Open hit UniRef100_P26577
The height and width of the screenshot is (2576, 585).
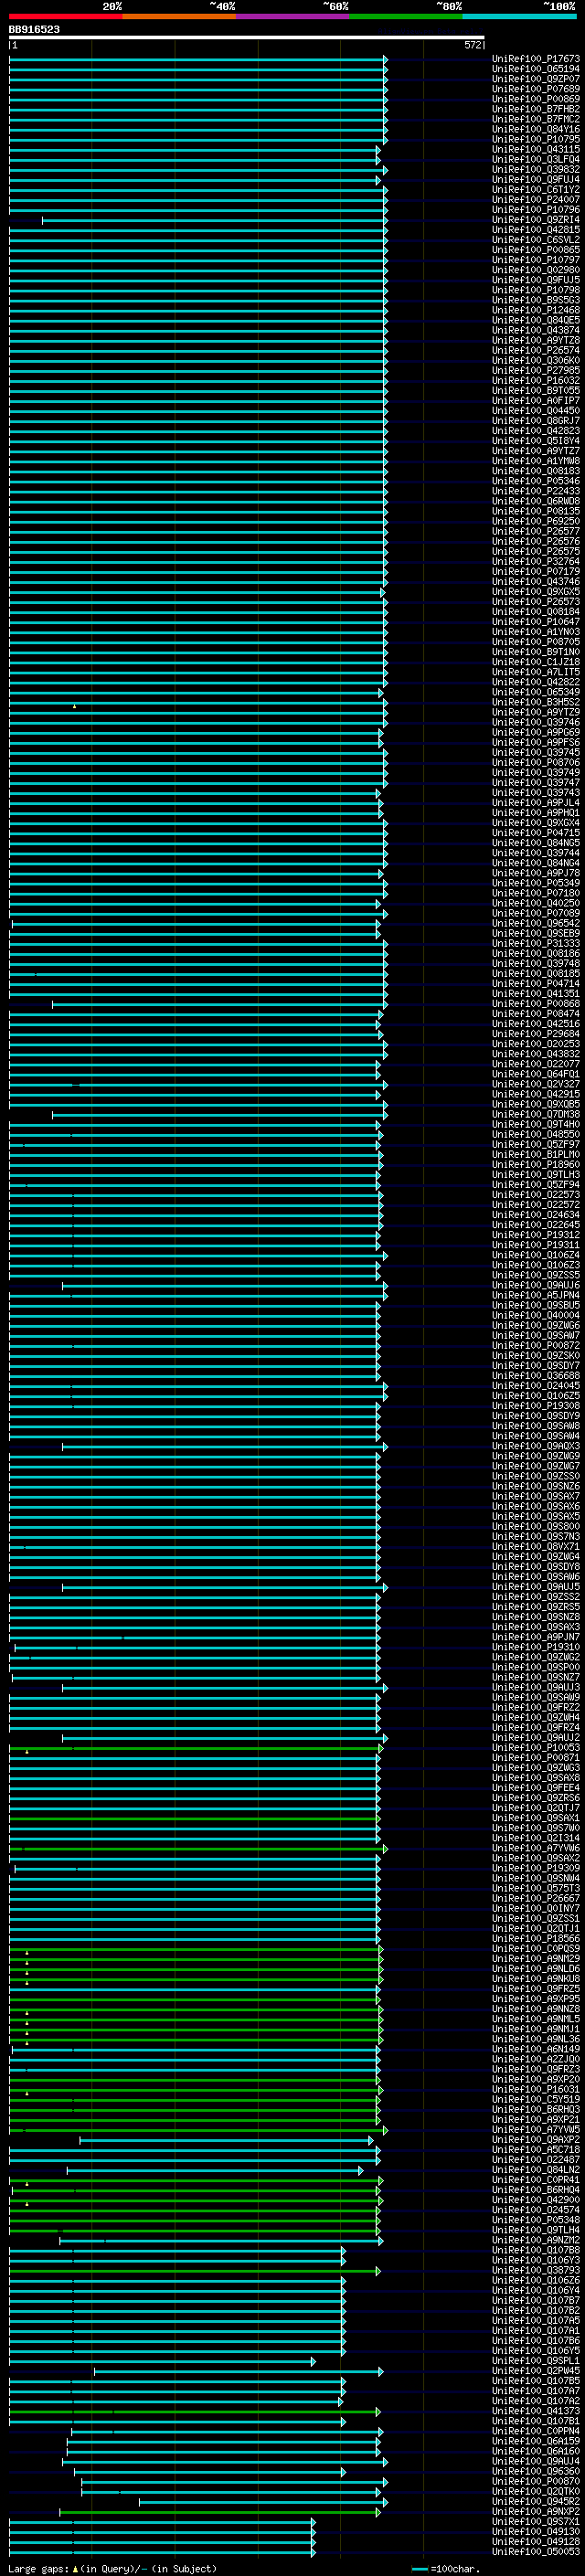coord(536,531)
